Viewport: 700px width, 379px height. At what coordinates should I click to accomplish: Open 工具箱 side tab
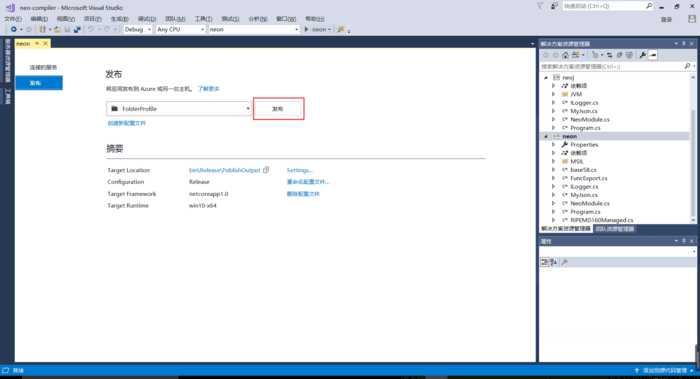pos(7,96)
